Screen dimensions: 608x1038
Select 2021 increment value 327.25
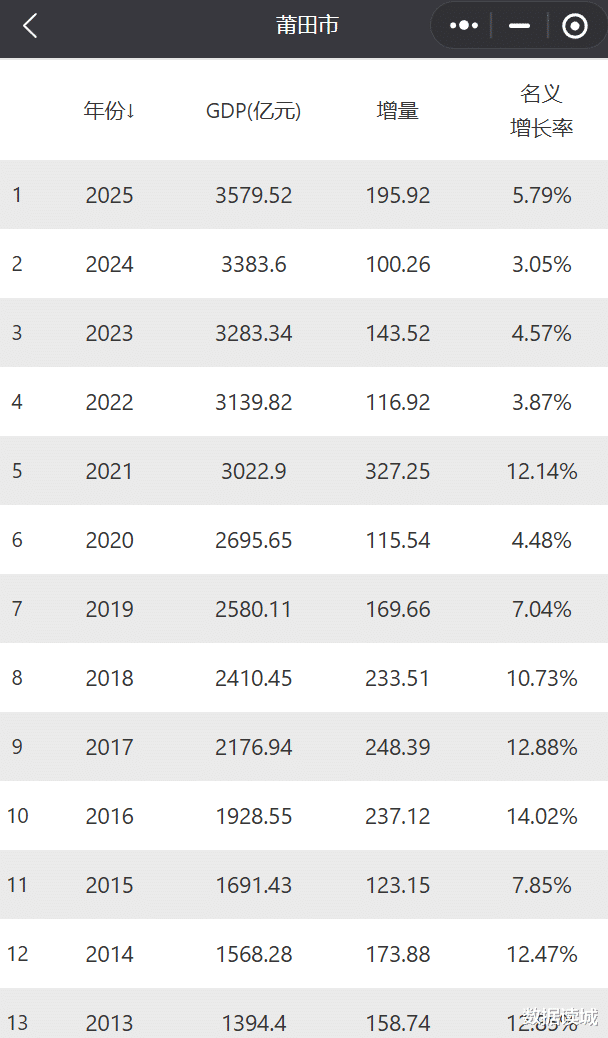(397, 471)
